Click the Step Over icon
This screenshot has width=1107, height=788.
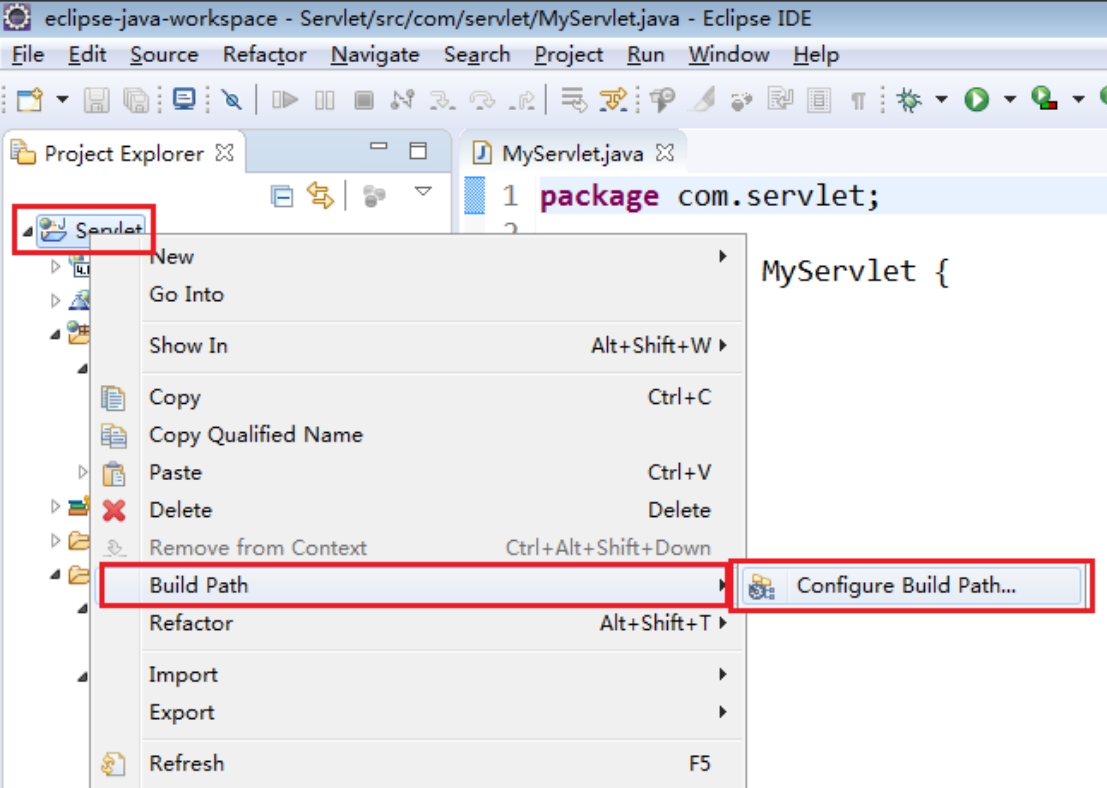click(483, 100)
